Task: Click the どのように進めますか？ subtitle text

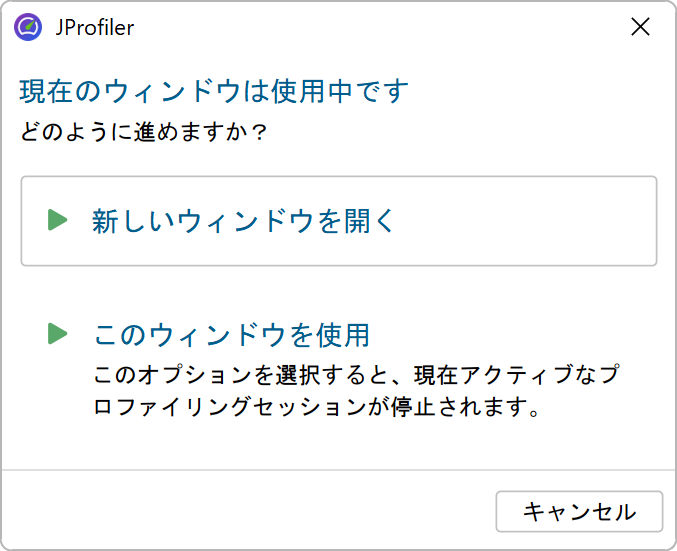Action: pos(144,131)
